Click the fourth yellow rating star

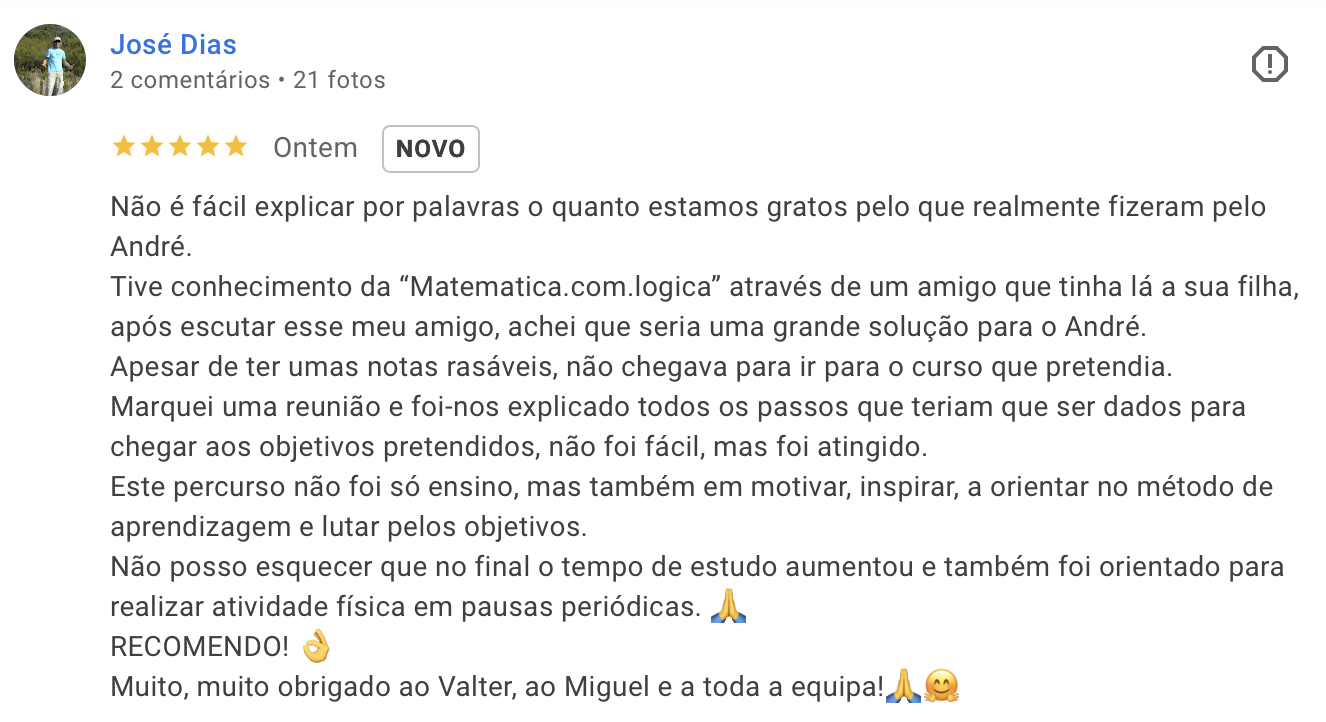coord(208,148)
